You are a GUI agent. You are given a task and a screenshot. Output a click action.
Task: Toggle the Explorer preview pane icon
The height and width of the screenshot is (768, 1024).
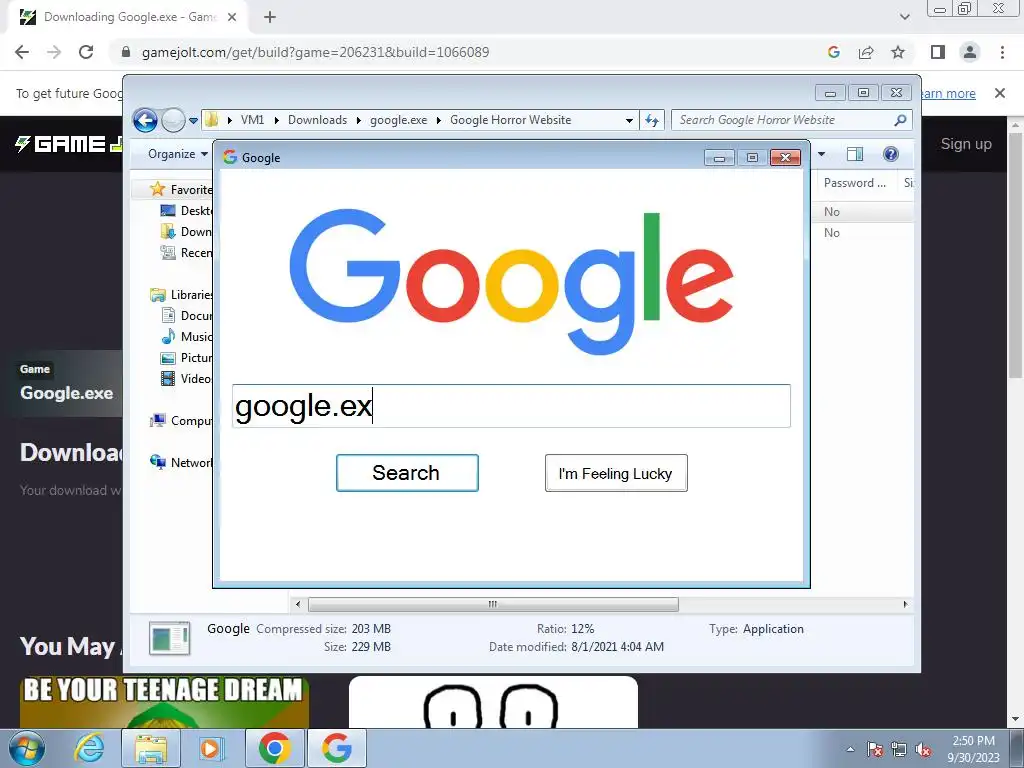click(x=855, y=154)
